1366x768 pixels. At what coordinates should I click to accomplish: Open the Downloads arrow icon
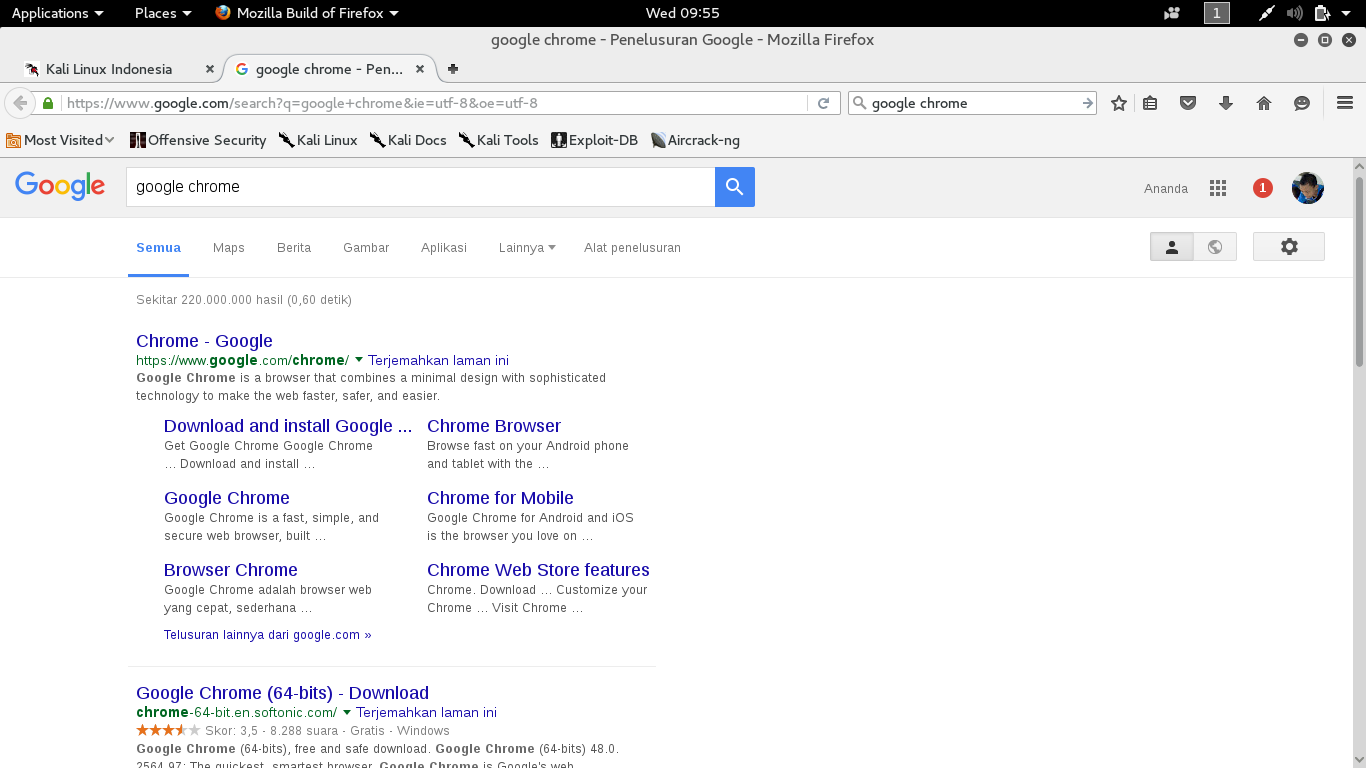[1226, 103]
